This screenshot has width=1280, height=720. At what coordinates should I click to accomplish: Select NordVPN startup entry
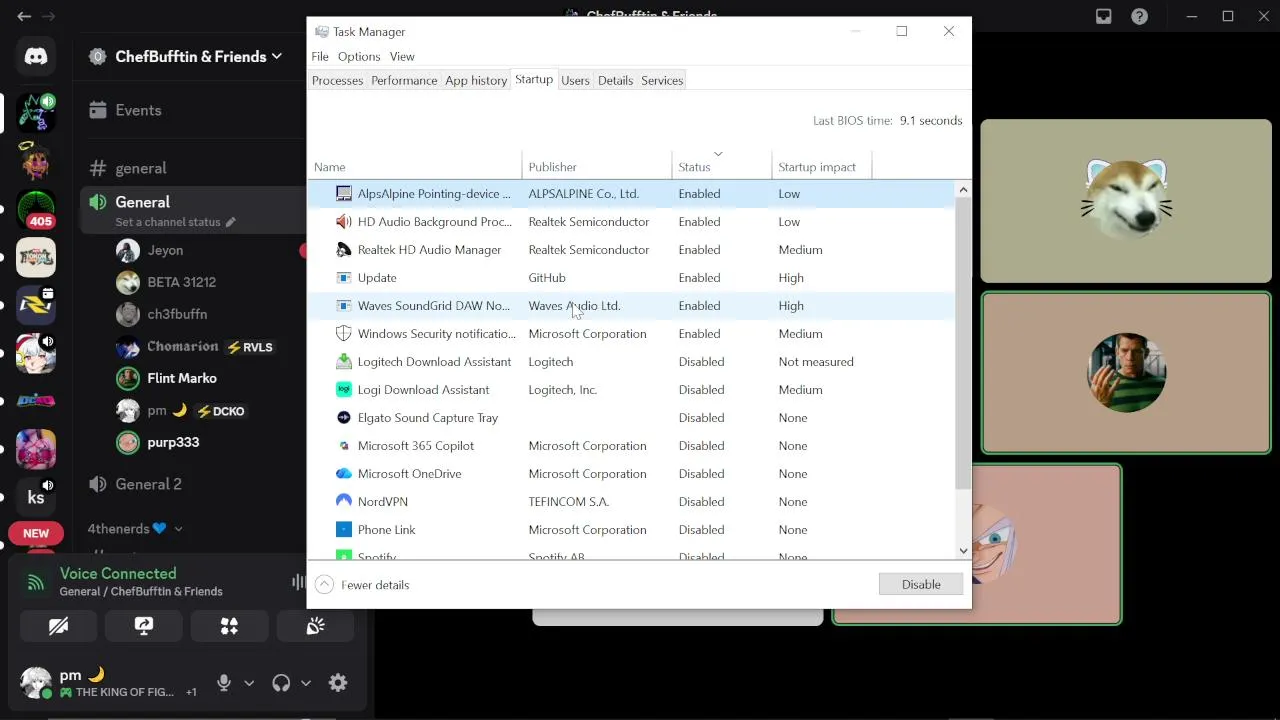(x=631, y=502)
